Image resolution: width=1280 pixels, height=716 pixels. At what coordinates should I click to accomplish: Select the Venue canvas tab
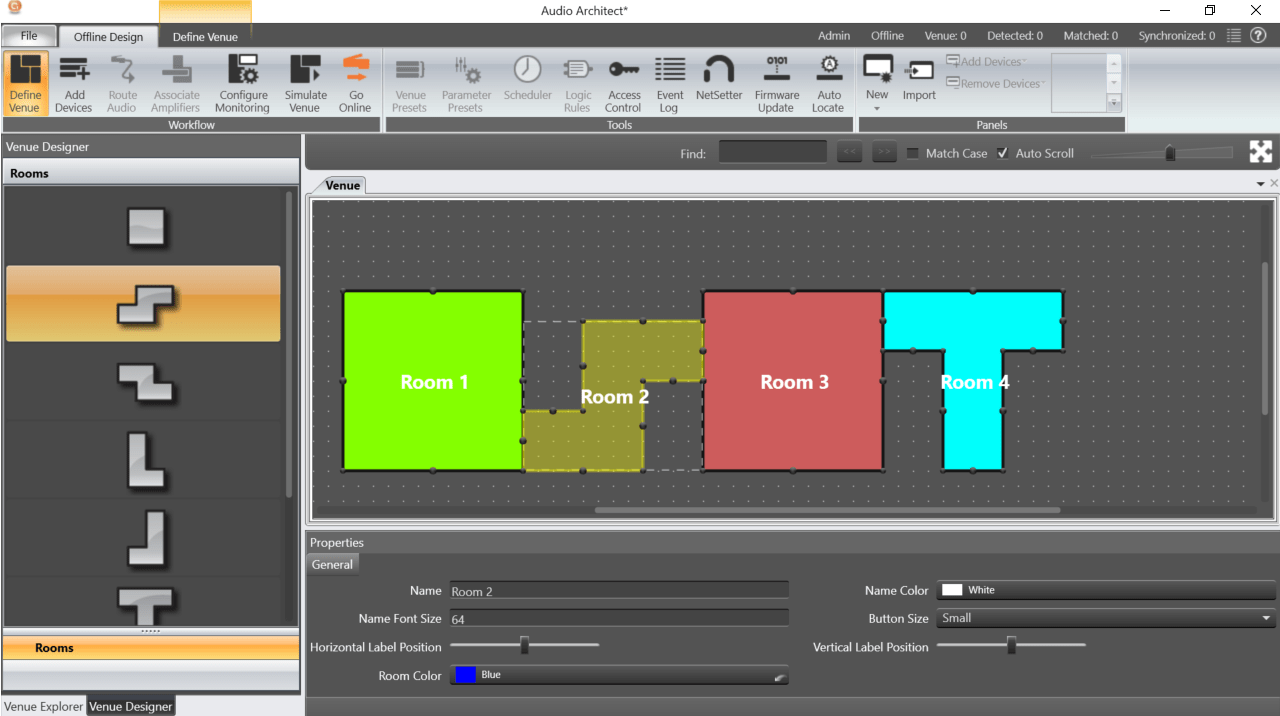point(342,185)
